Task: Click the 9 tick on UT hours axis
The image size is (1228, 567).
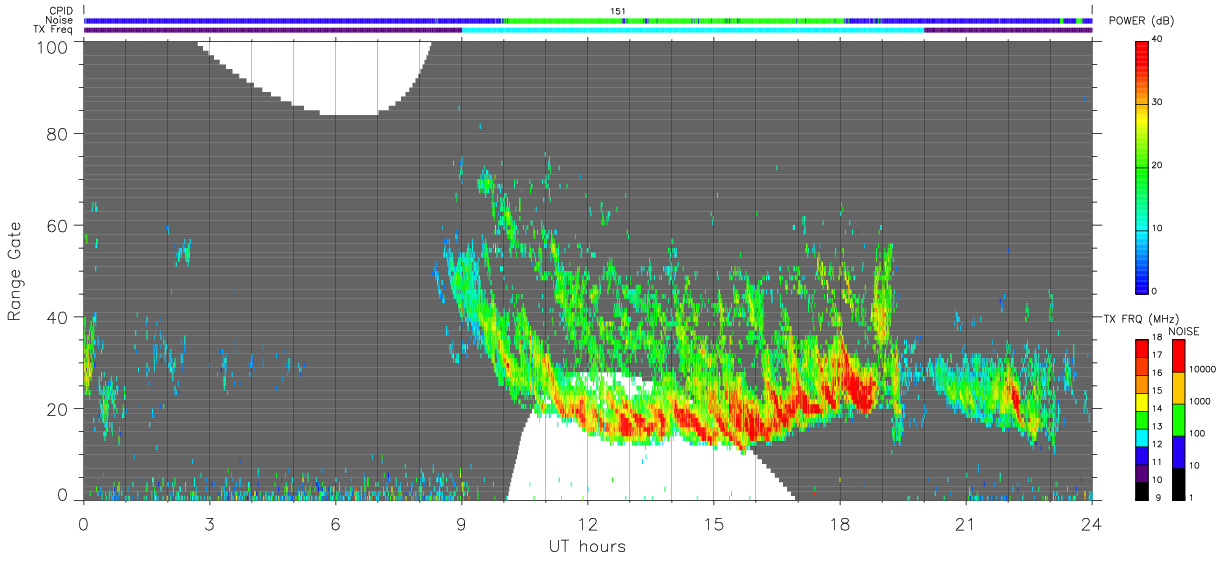Action: tap(461, 524)
